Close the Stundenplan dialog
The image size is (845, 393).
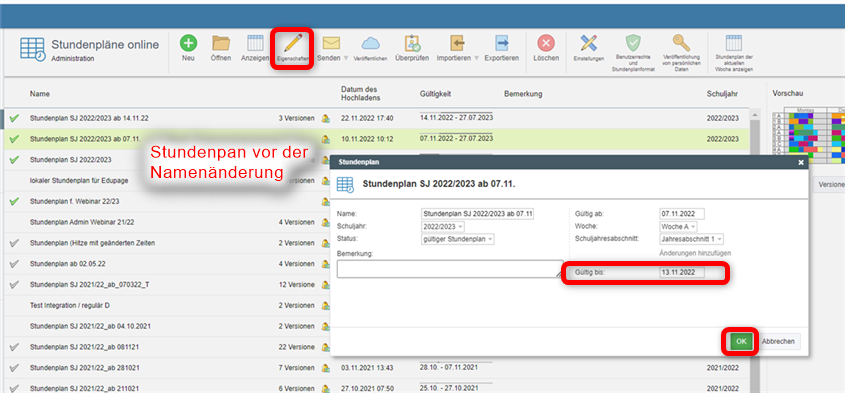(x=800, y=162)
